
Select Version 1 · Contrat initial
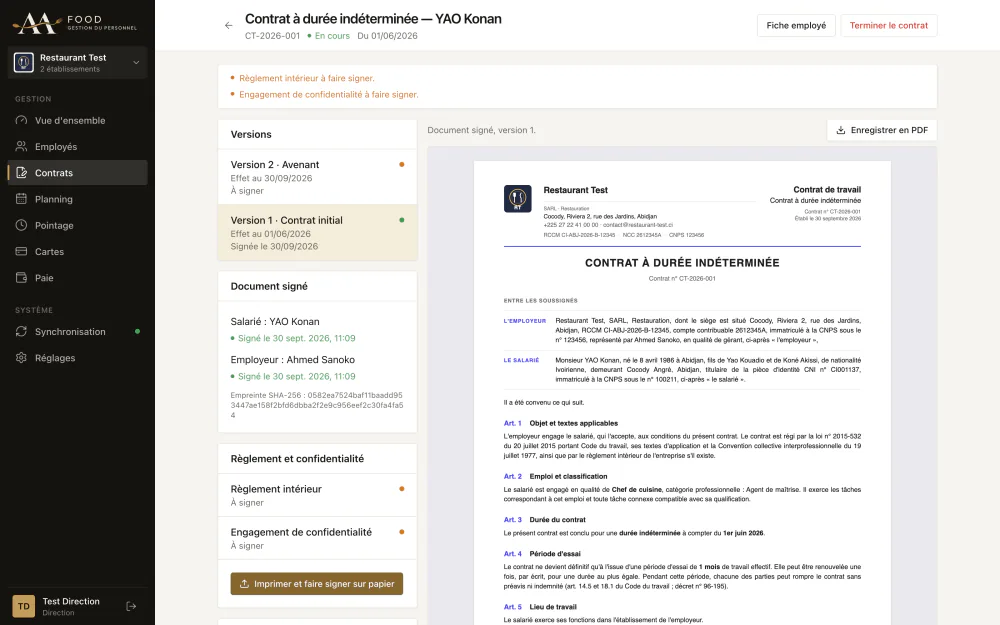(x=318, y=233)
